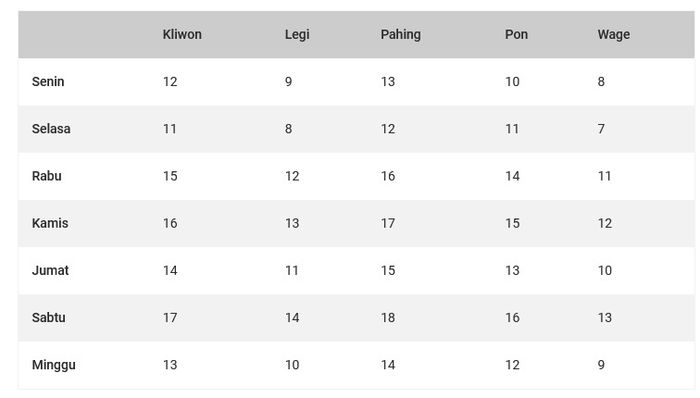Select the Minggu Pon value 12
This screenshot has height=398, width=700.
pos(512,365)
